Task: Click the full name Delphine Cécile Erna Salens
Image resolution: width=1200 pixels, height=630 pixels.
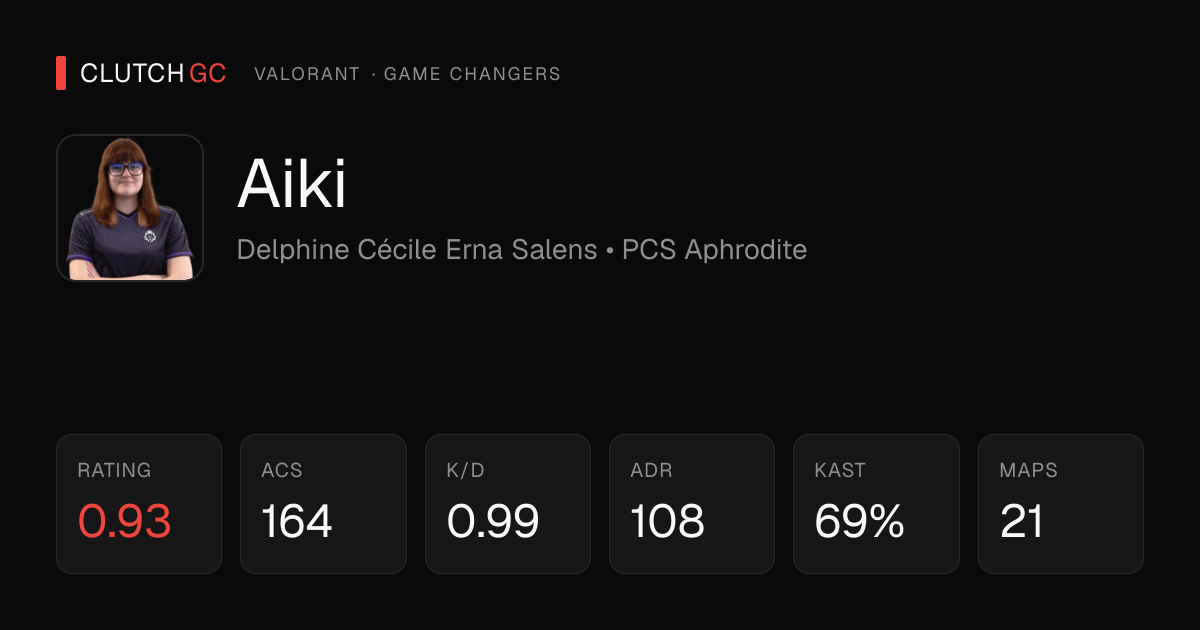Action: (x=417, y=249)
